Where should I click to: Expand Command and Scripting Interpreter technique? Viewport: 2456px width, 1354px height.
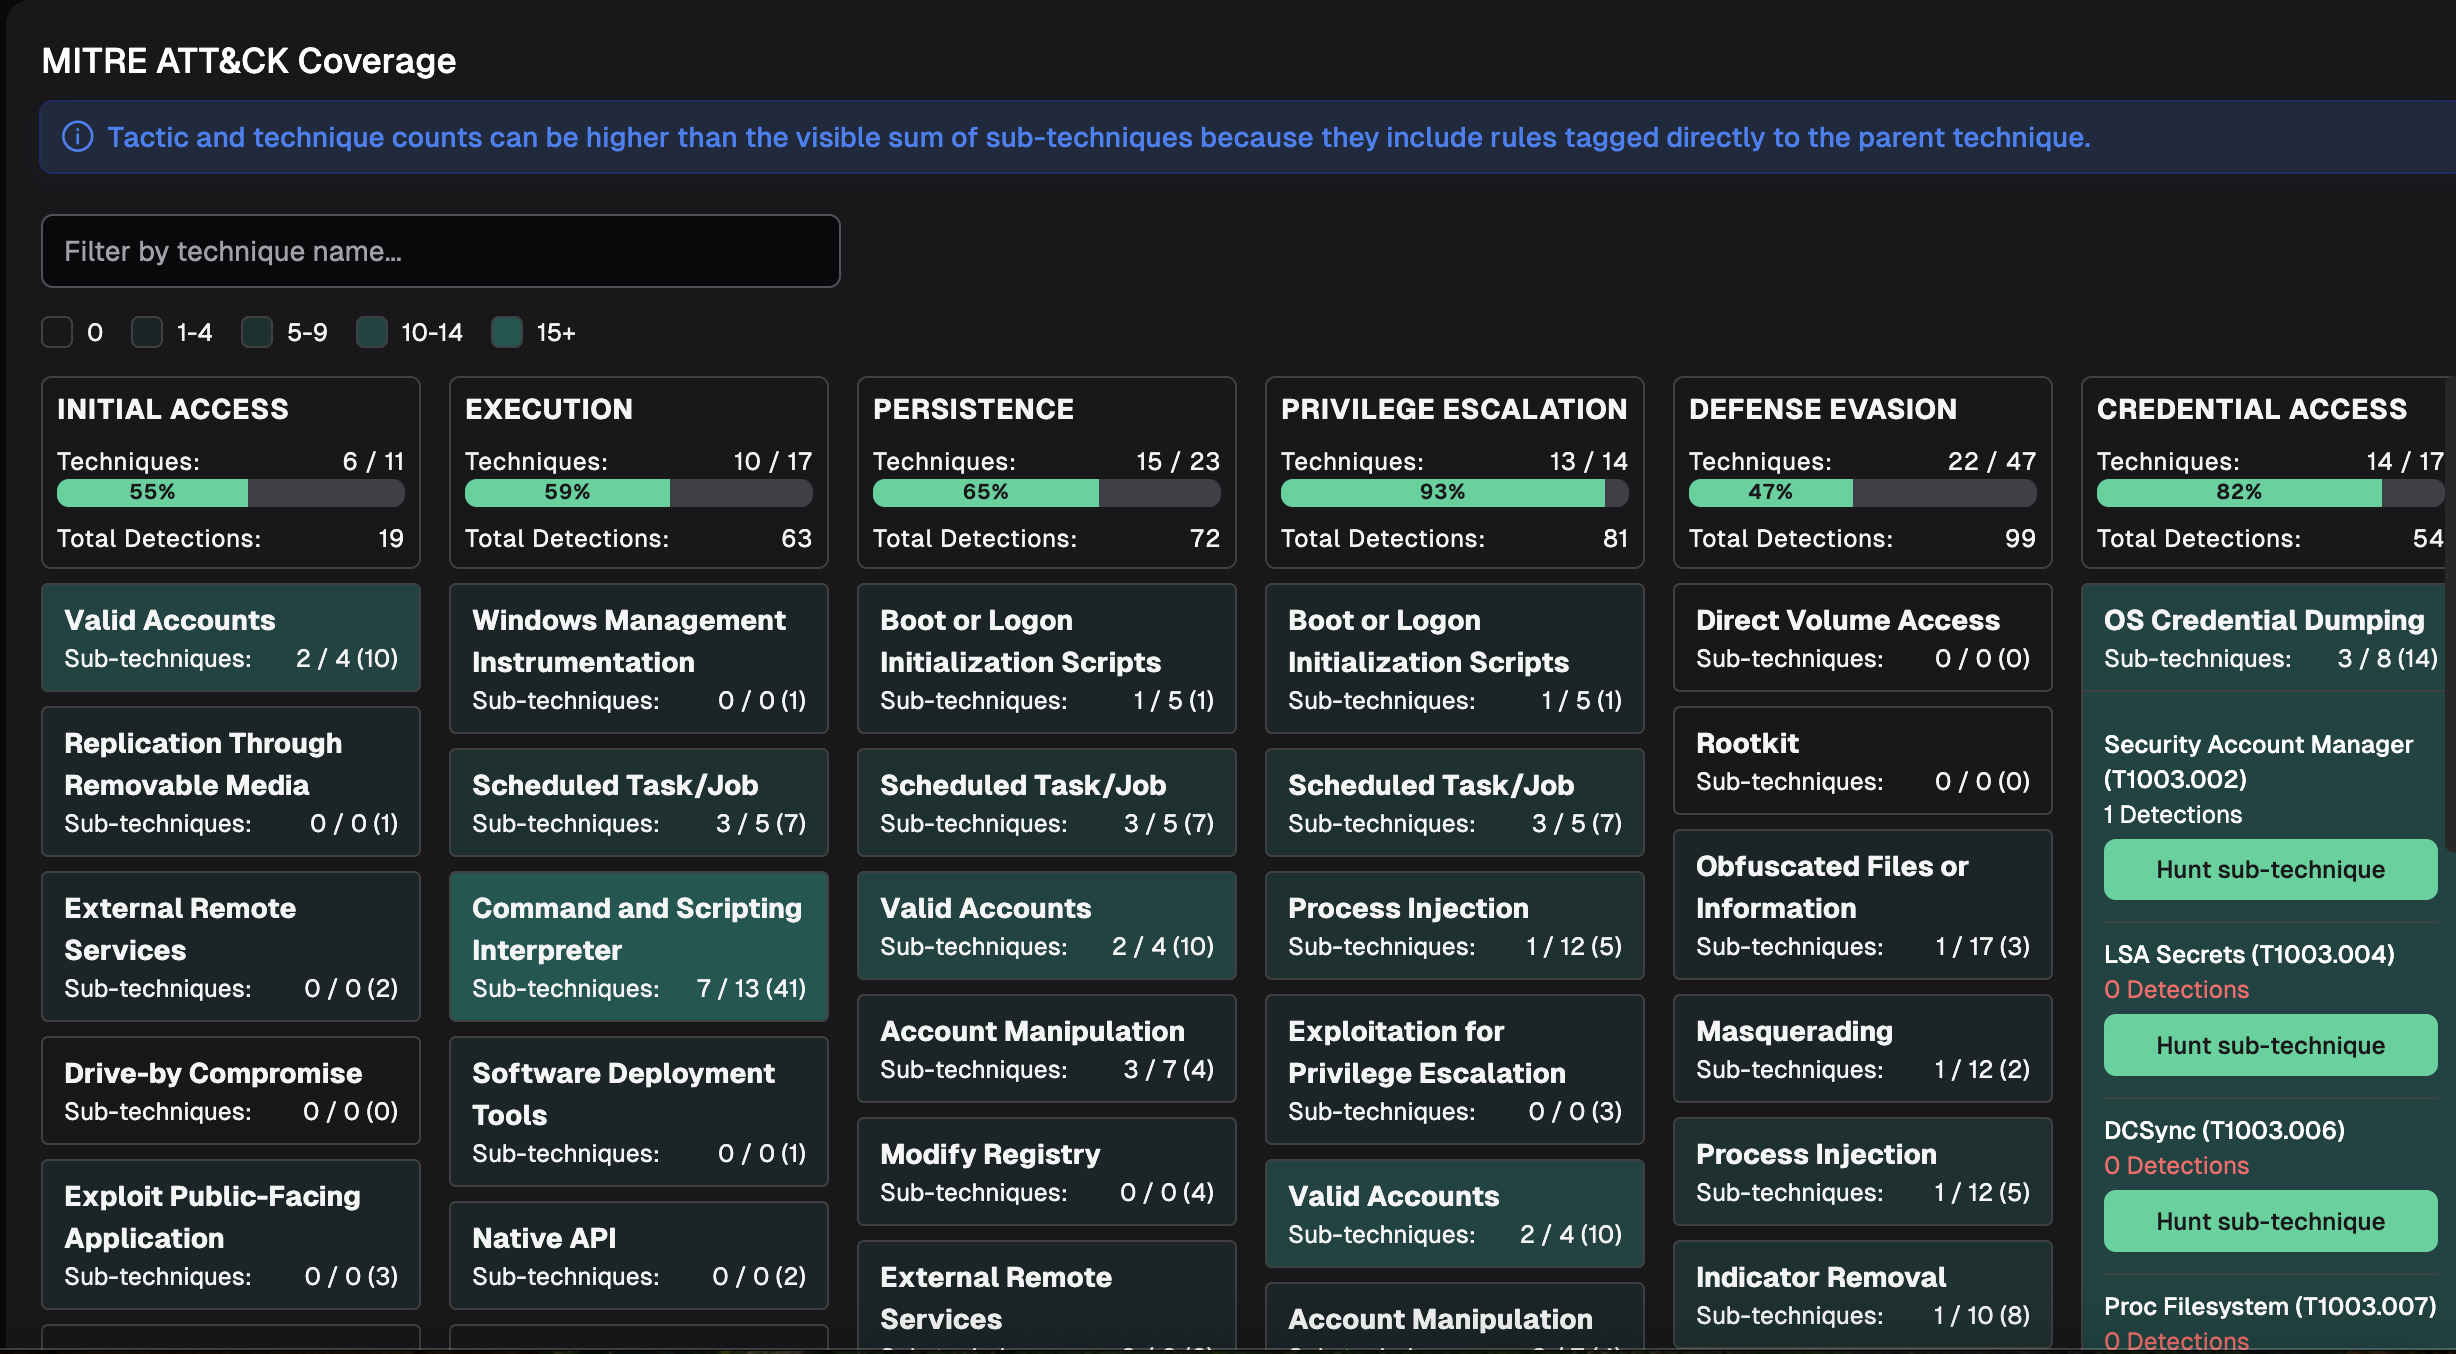(639, 946)
